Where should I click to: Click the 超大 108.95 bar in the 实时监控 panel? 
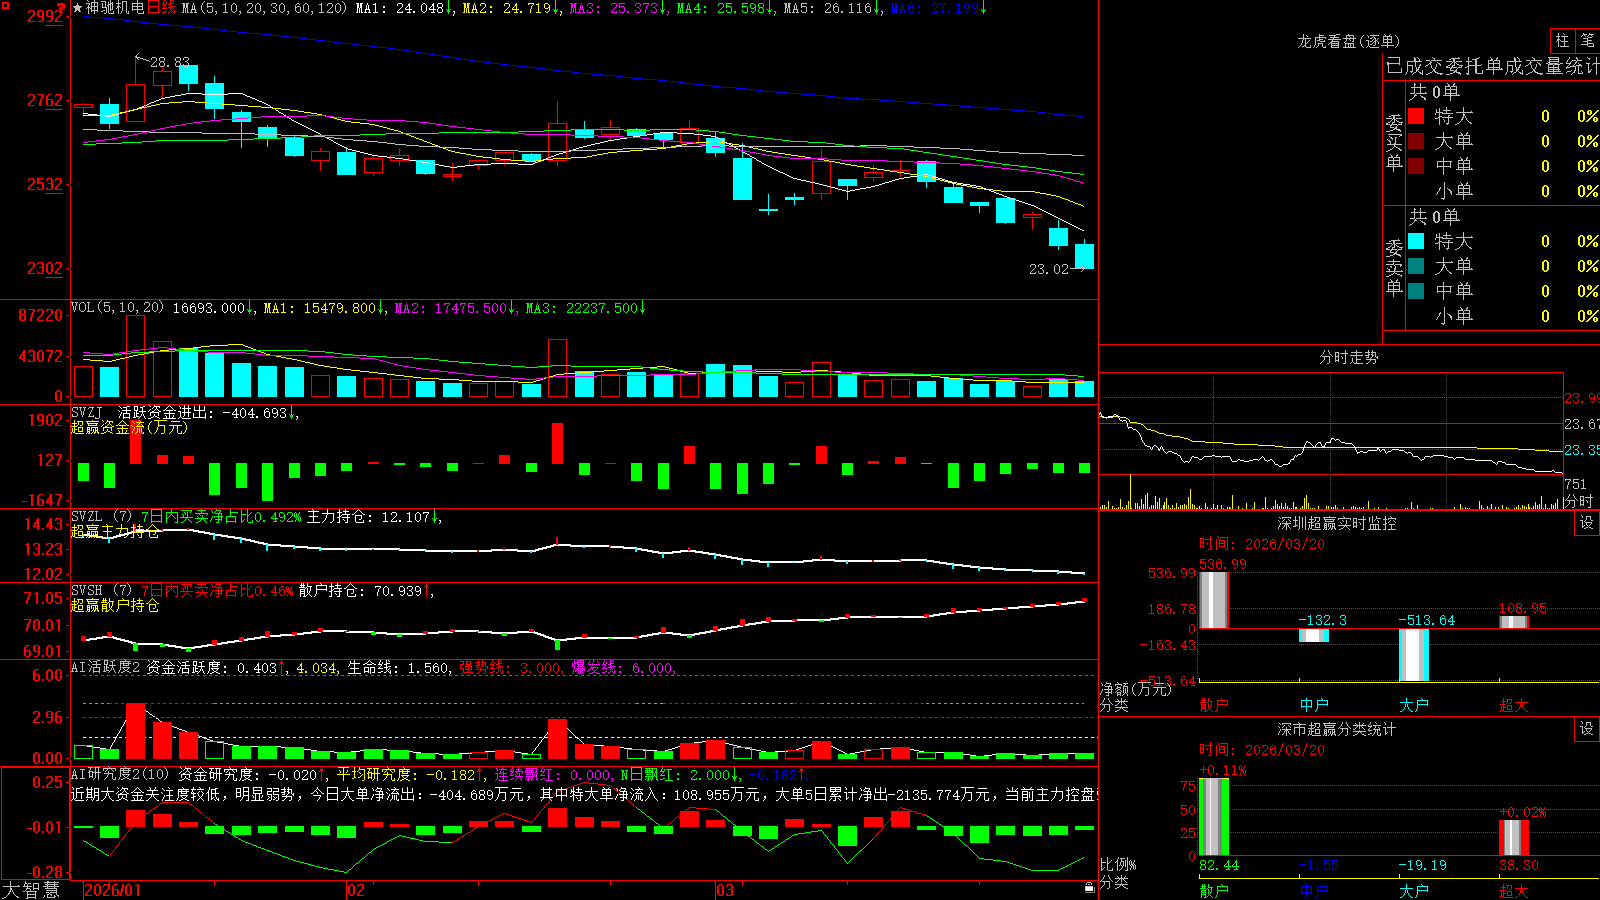point(1513,622)
